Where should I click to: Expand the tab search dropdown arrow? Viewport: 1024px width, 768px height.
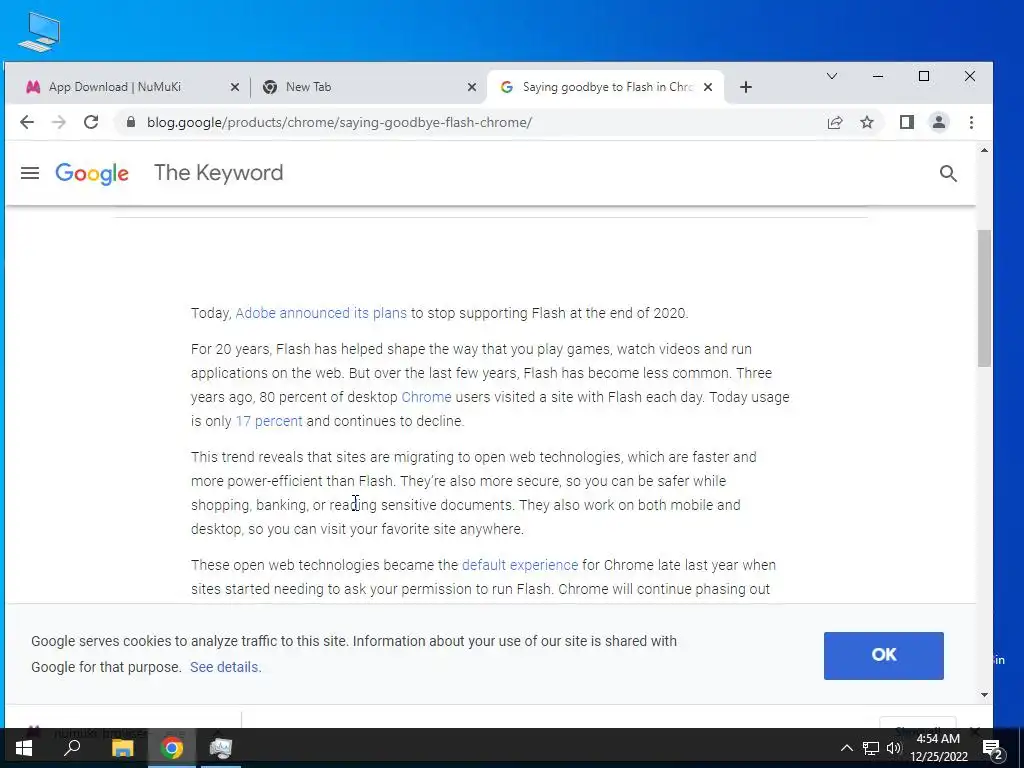[x=831, y=76]
